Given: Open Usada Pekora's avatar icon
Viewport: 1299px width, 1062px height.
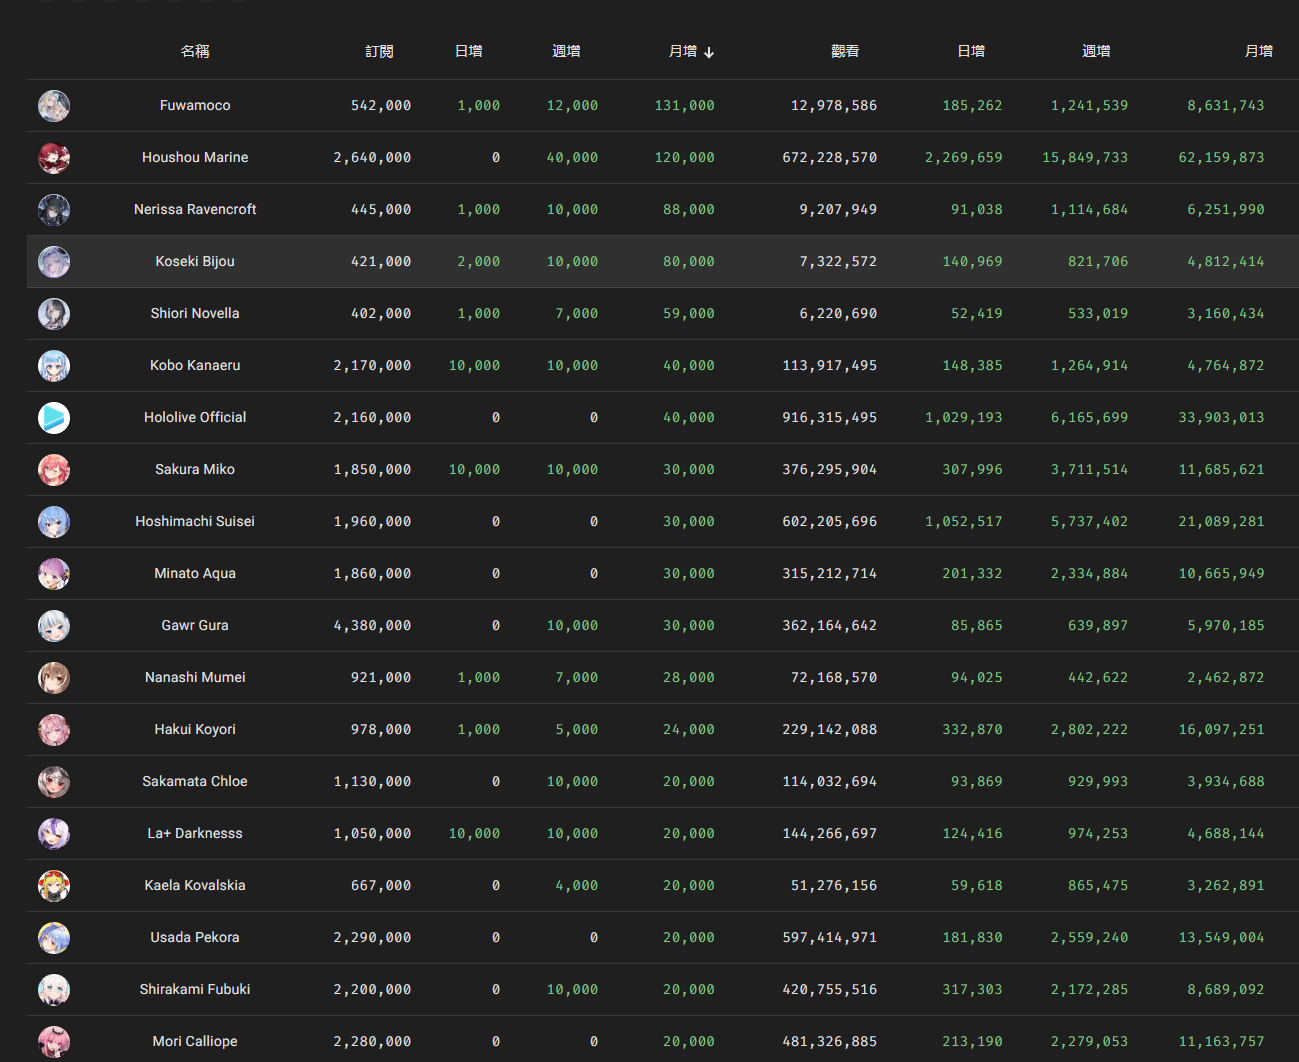Looking at the screenshot, I should (54, 938).
